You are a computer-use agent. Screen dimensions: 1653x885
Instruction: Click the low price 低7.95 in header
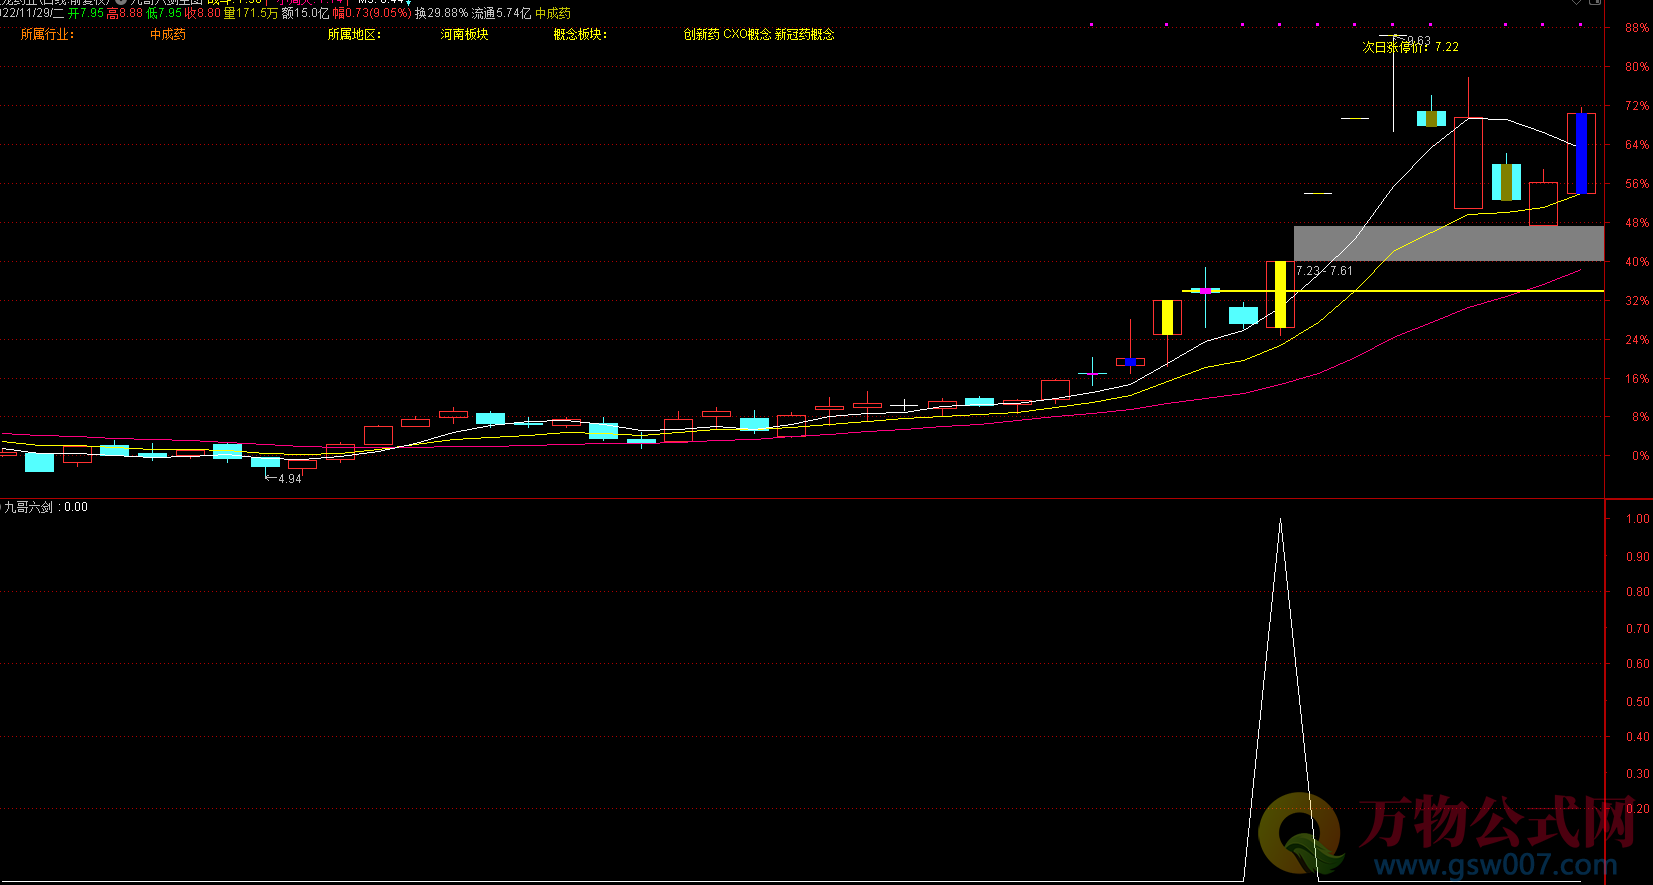pos(164,13)
